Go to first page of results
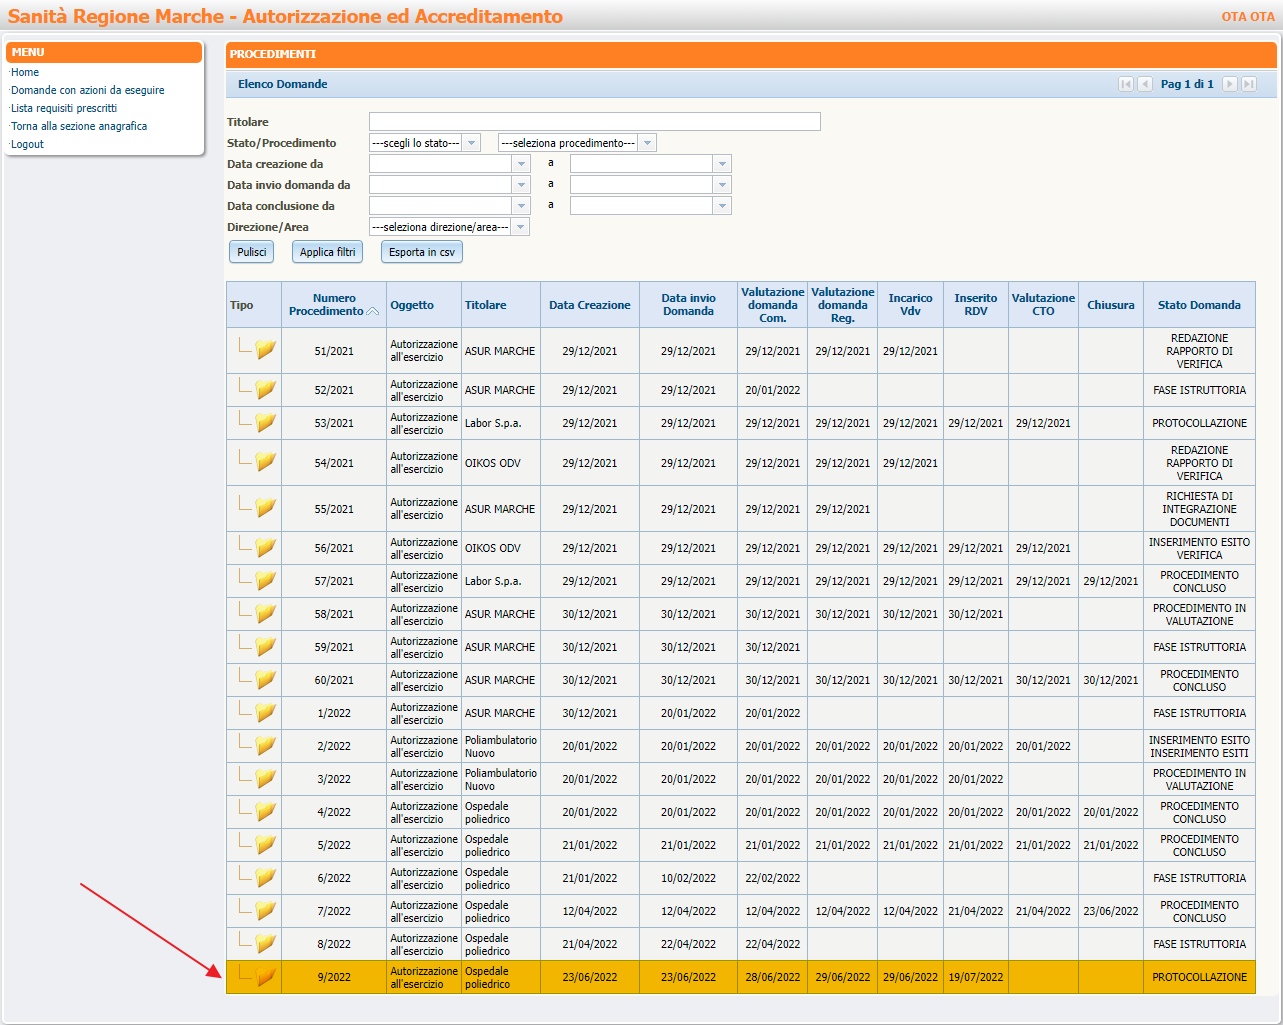1283x1025 pixels. [x=1126, y=84]
